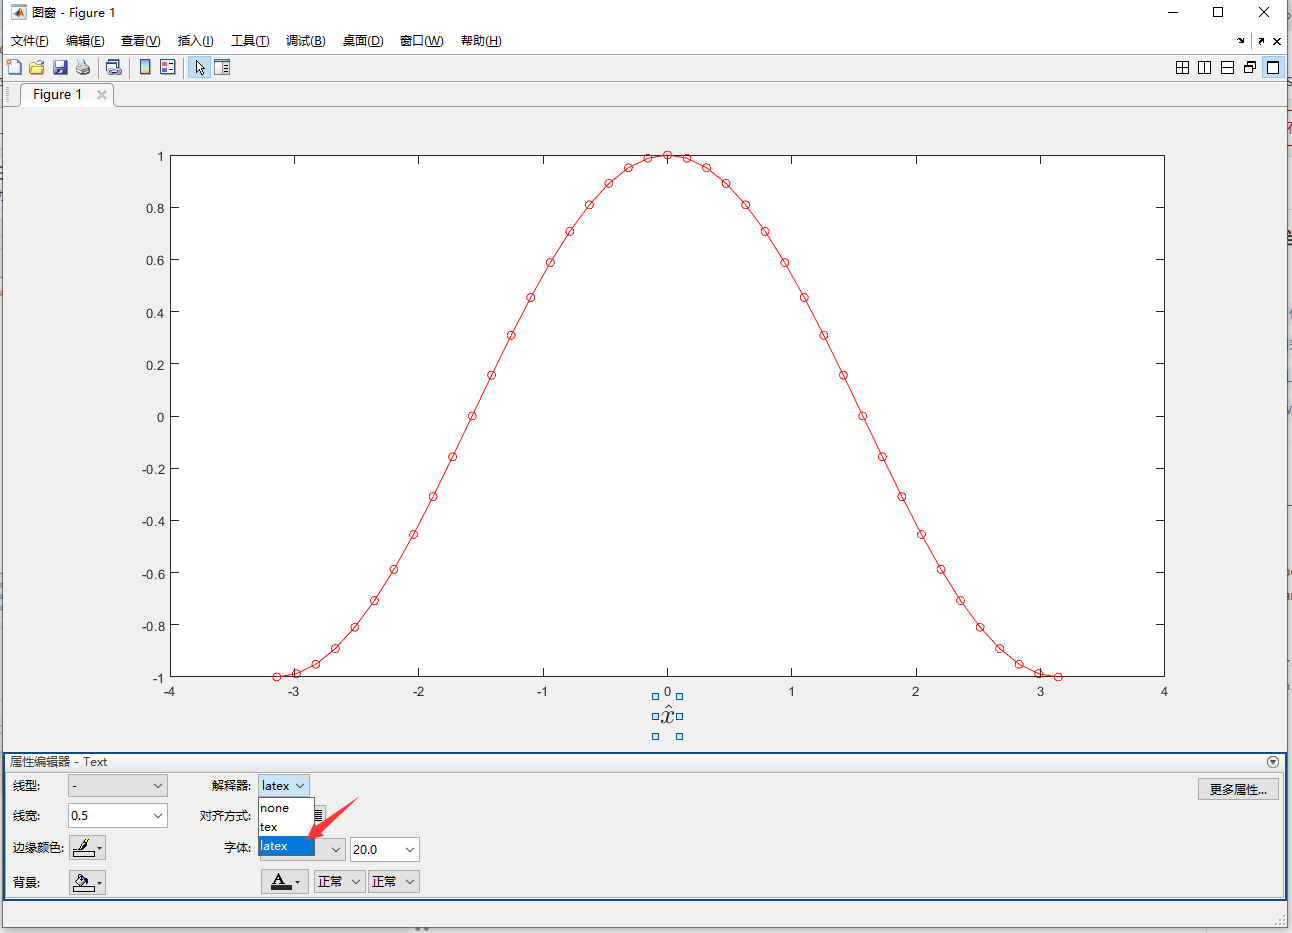Click the link plot toolbar icon
This screenshot has height=933, width=1292.
click(113, 67)
